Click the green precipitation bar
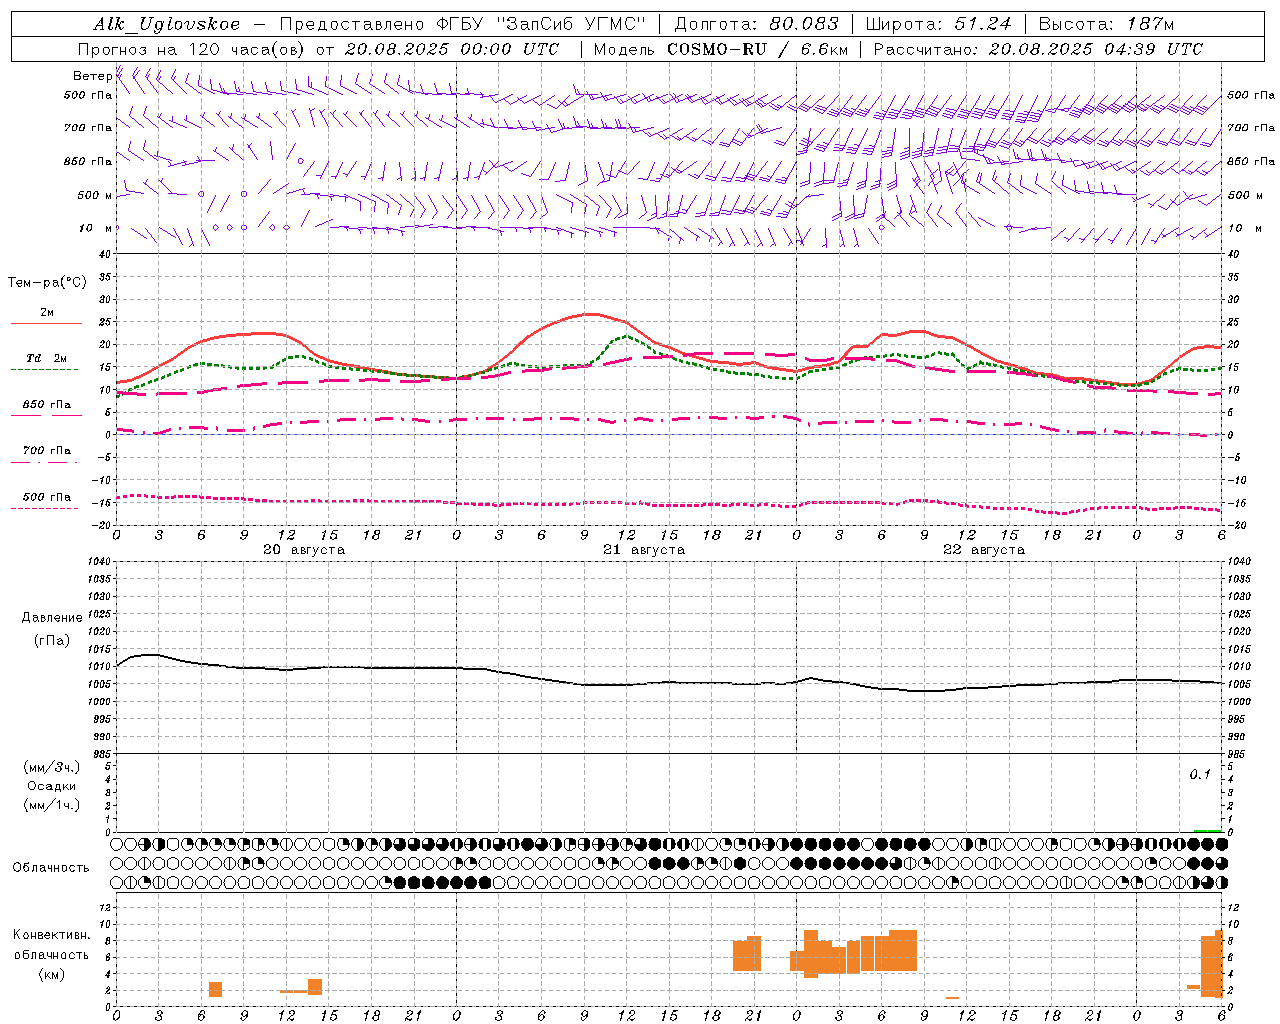Screen dimensions: 1280x1024 click(x=1208, y=830)
